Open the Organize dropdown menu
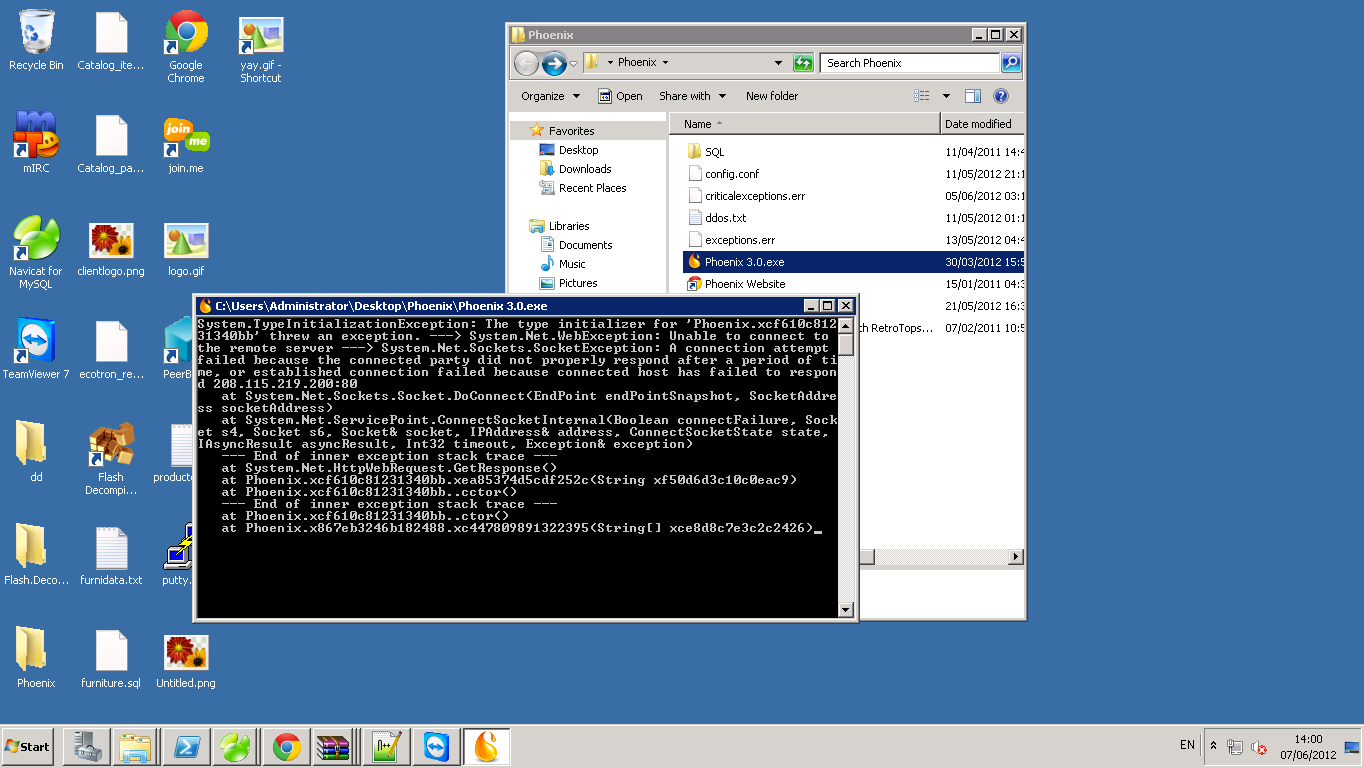The image size is (1364, 768). (550, 96)
